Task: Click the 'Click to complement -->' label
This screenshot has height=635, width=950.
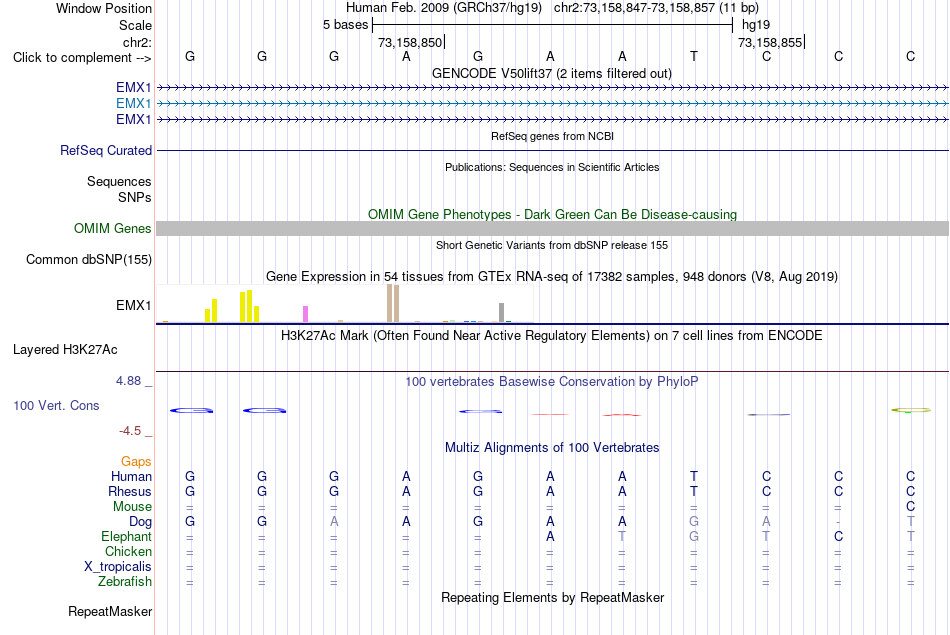Action: (x=82, y=58)
